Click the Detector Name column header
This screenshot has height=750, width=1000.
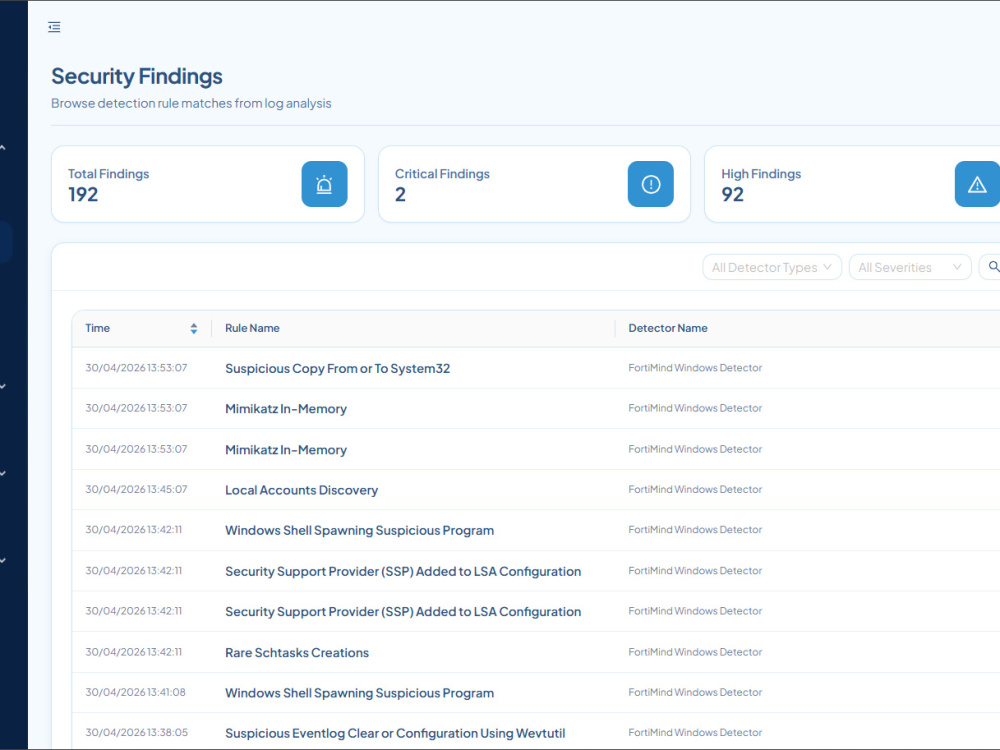tap(668, 328)
